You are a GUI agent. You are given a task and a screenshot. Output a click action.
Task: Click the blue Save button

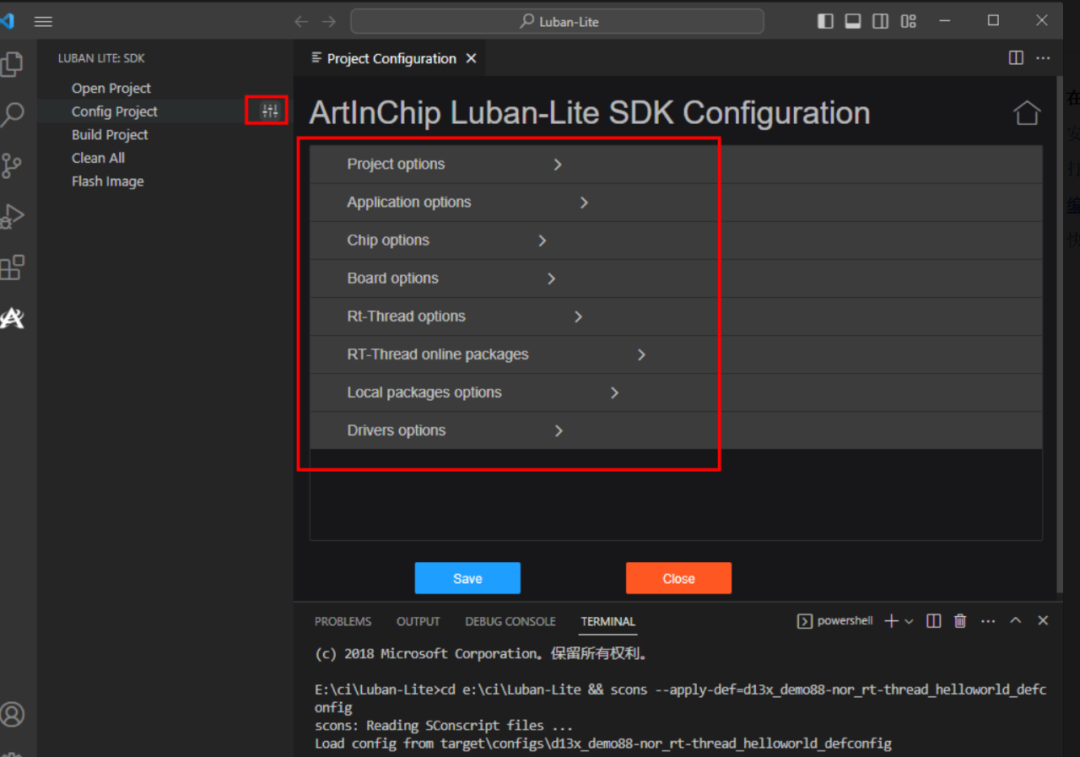pos(468,578)
